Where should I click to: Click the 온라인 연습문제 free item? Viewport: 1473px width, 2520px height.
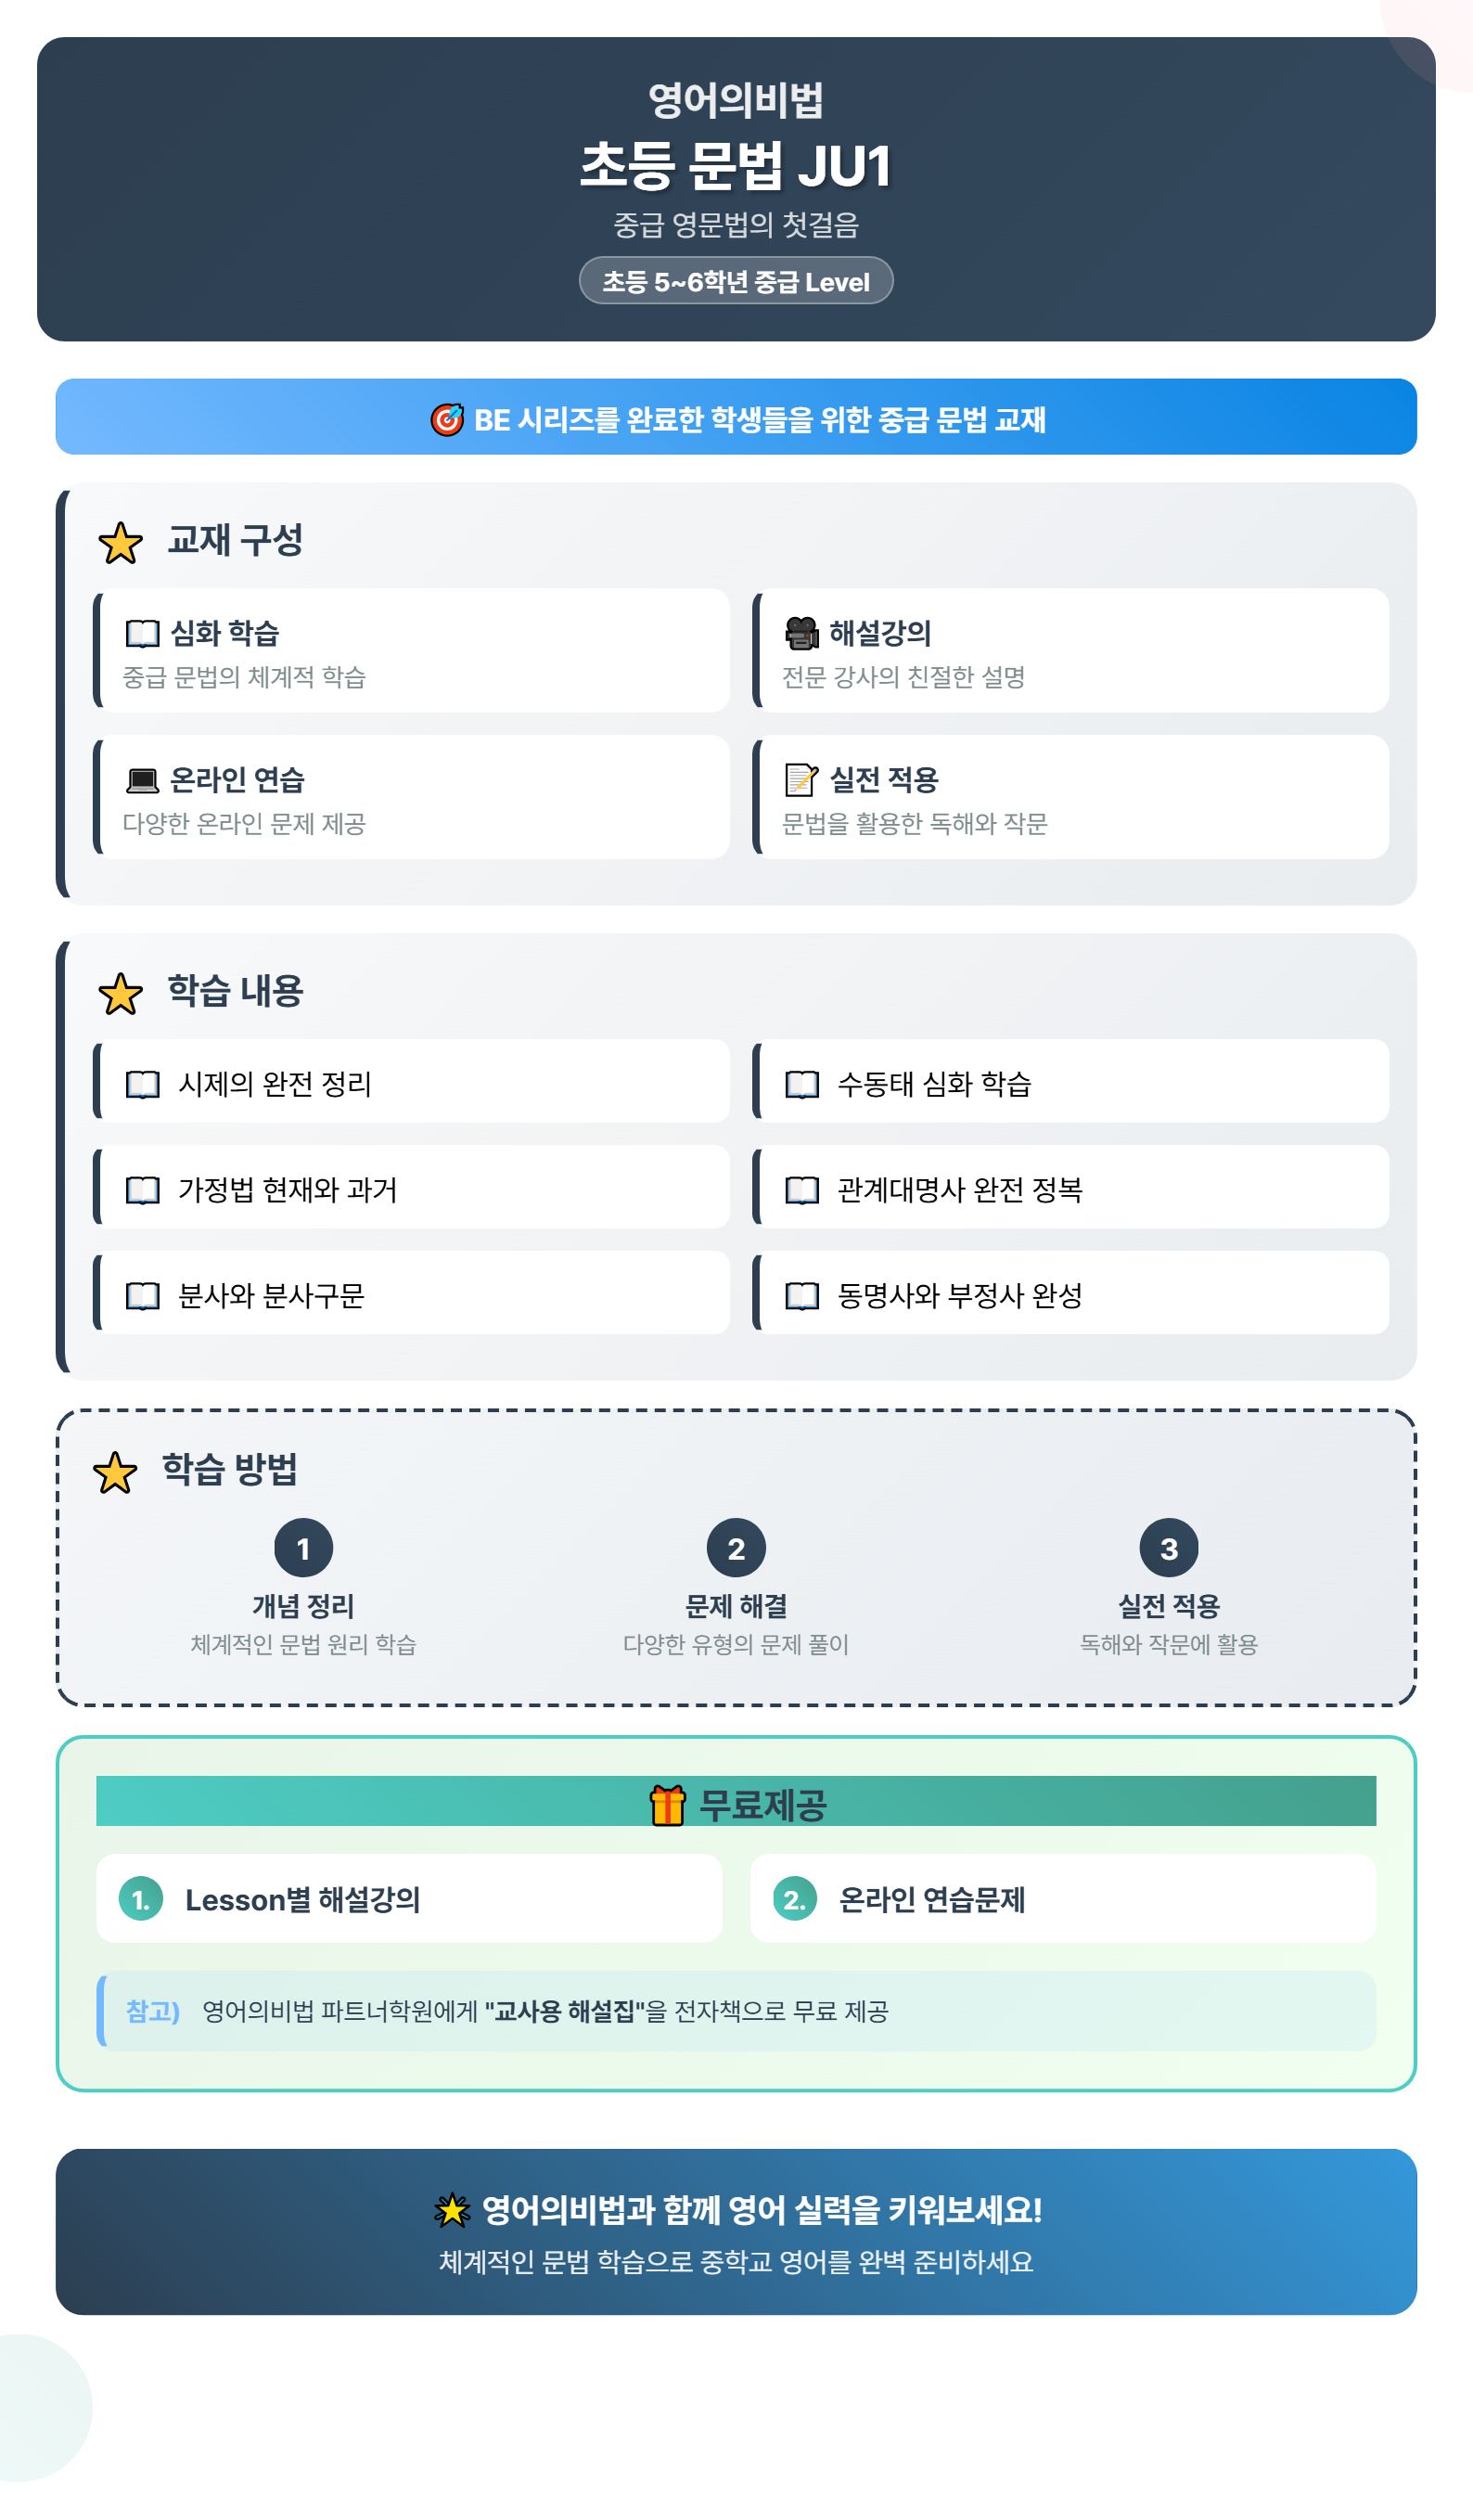pyautogui.click(x=1063, y=1899)
